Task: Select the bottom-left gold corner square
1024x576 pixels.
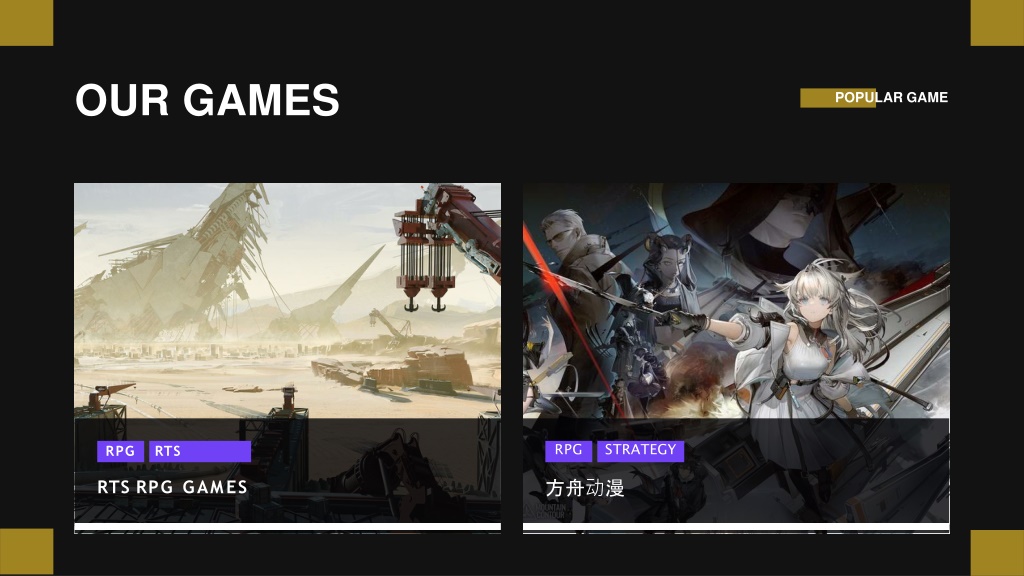Action: pos(26,552)
